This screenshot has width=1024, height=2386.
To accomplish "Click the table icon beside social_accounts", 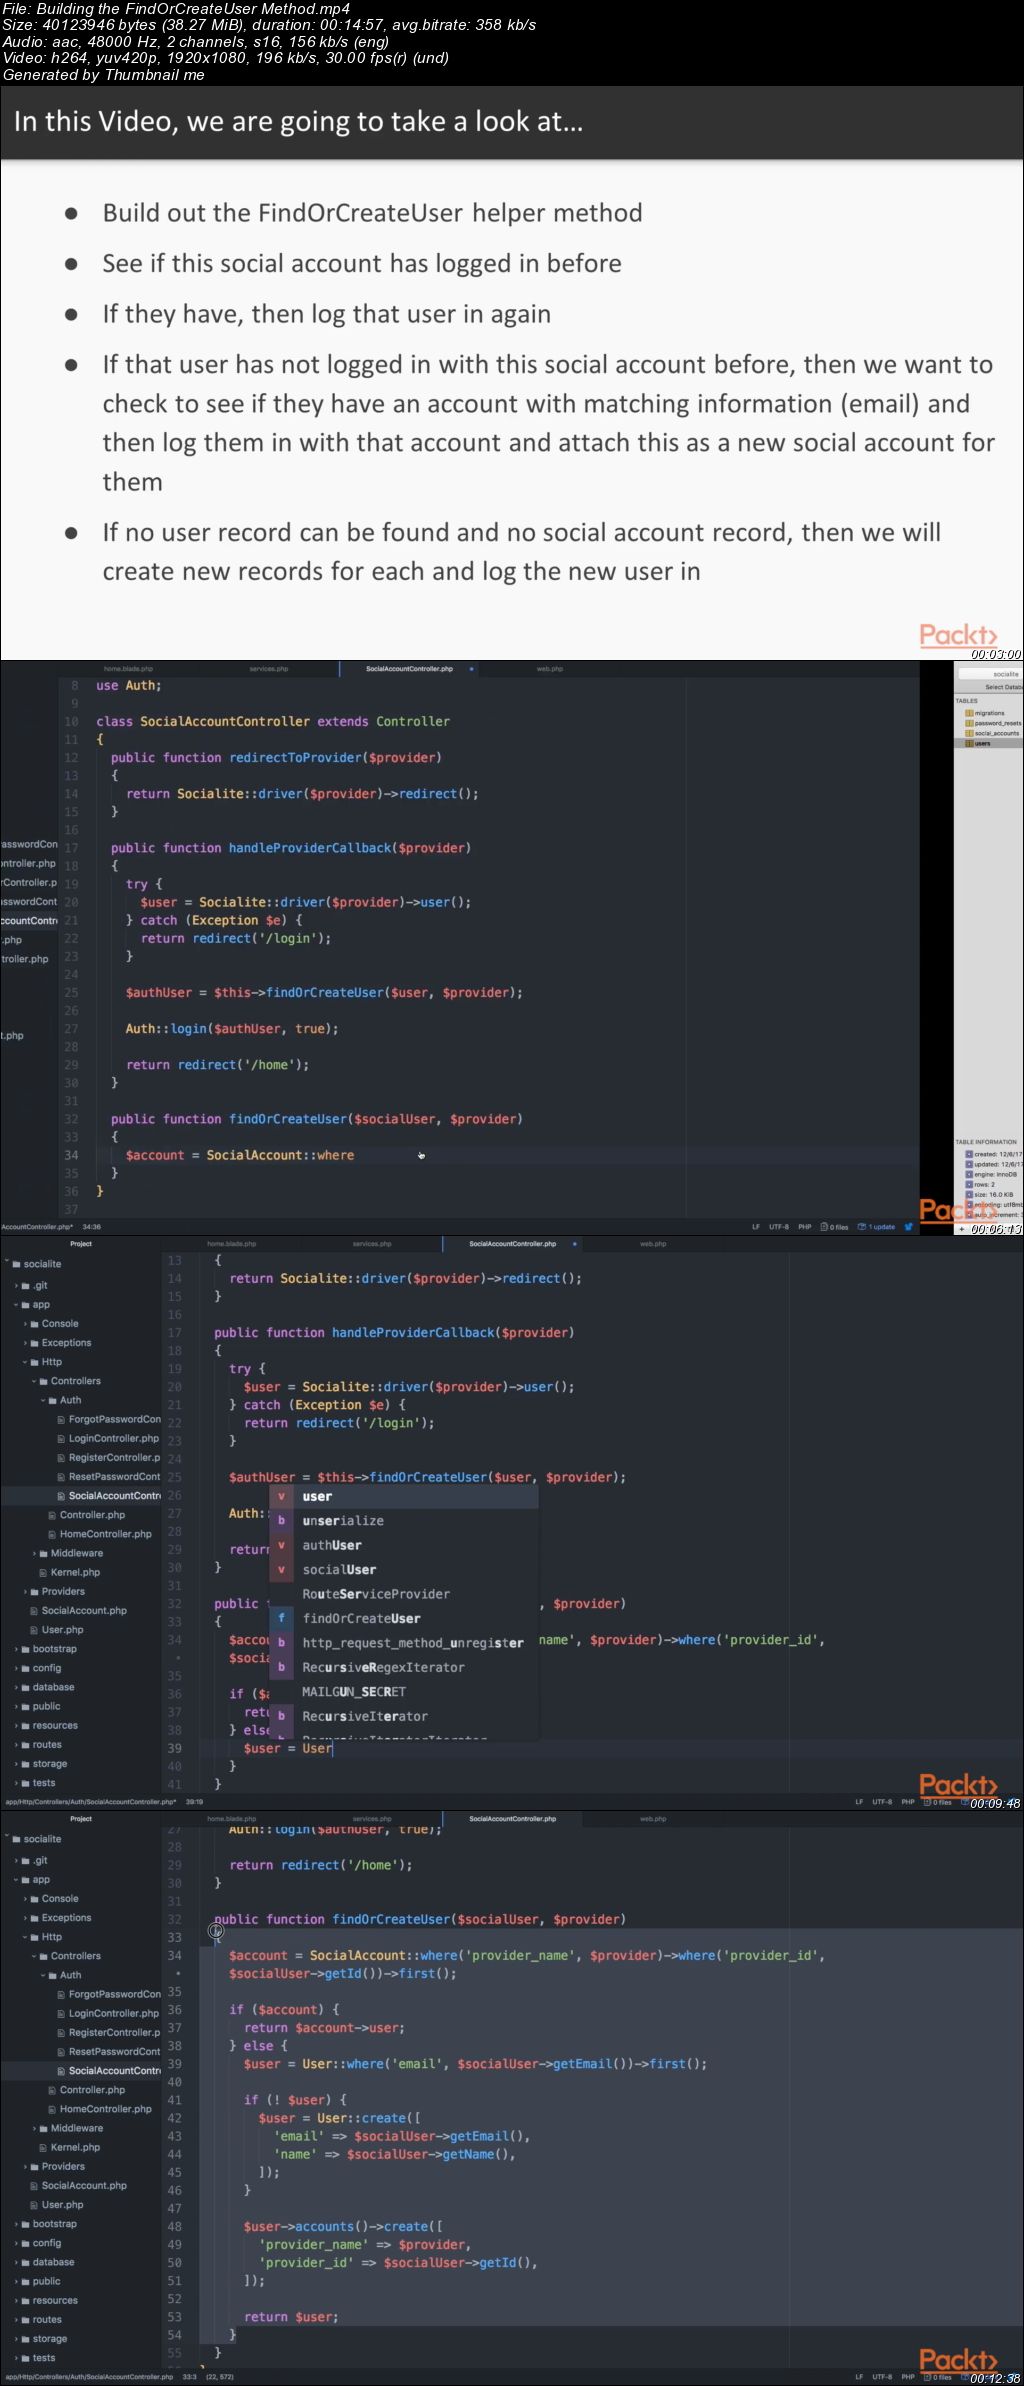I will (969, 733).
